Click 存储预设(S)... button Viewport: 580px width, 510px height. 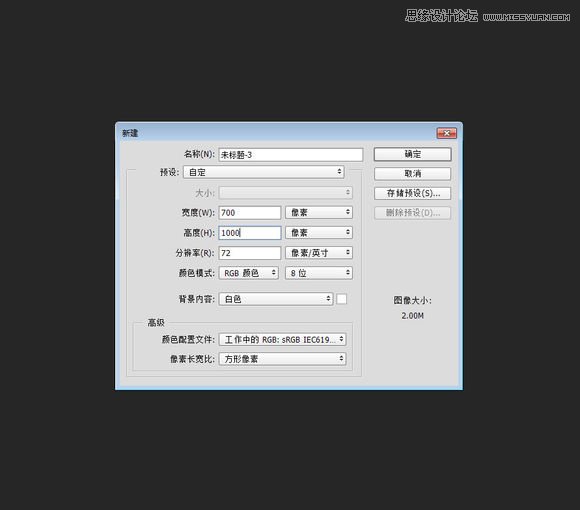[412, 193]
